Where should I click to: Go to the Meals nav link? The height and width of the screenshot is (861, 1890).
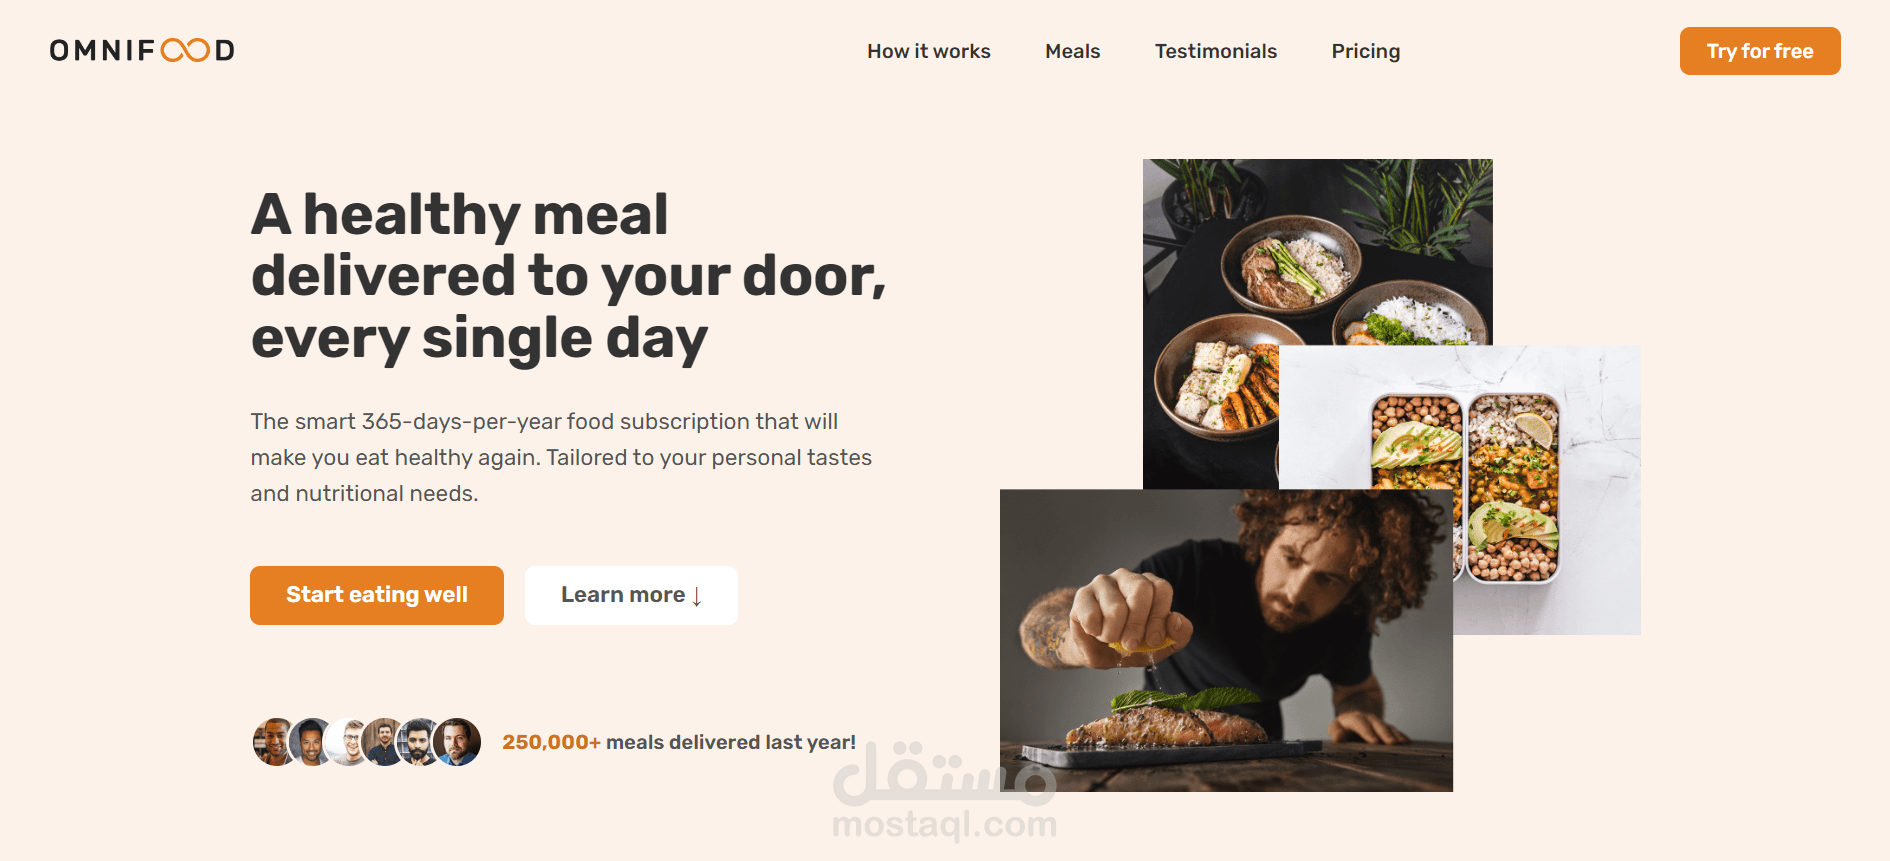(x=1072, y=51)
